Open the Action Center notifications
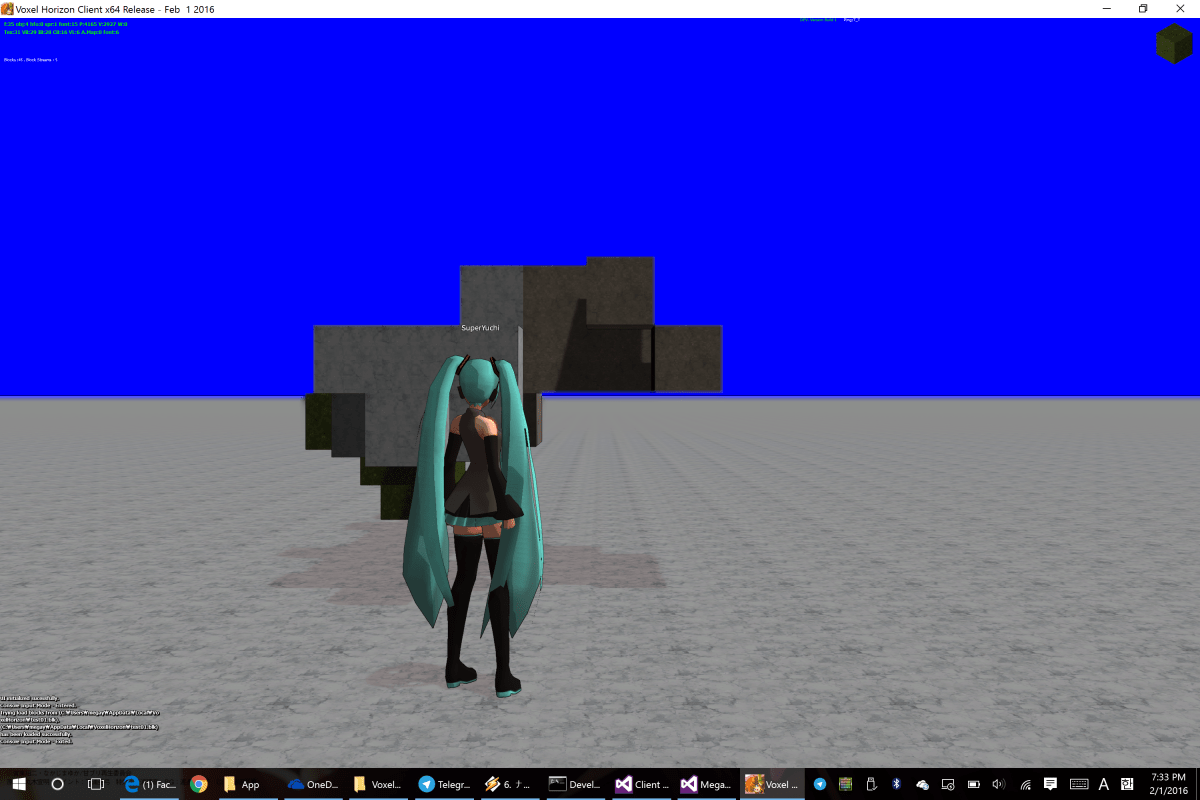This screenshot has height=800, width=1200. point(1050,784)
